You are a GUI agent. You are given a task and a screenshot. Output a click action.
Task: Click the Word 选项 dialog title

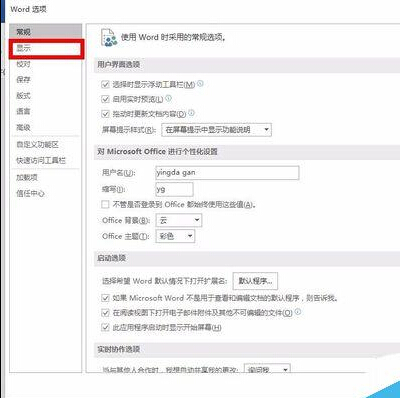coord(28,9)
